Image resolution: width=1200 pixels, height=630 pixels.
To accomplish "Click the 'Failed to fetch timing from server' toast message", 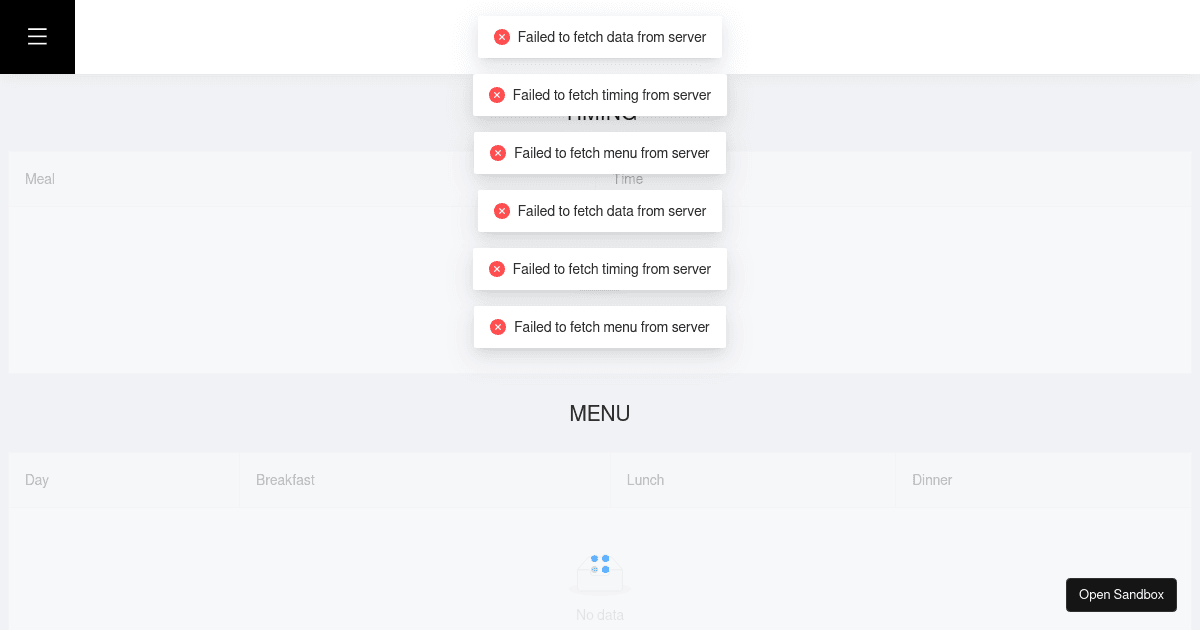I will coord(612,95).
